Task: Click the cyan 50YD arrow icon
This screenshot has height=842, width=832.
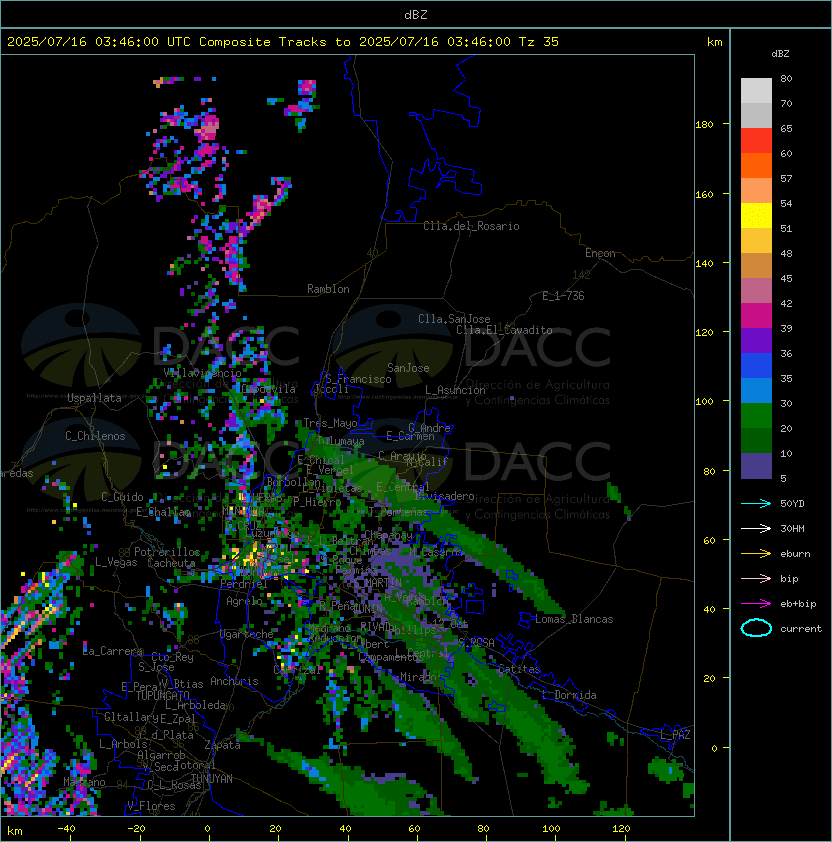Action: click(x=756, y=503)
